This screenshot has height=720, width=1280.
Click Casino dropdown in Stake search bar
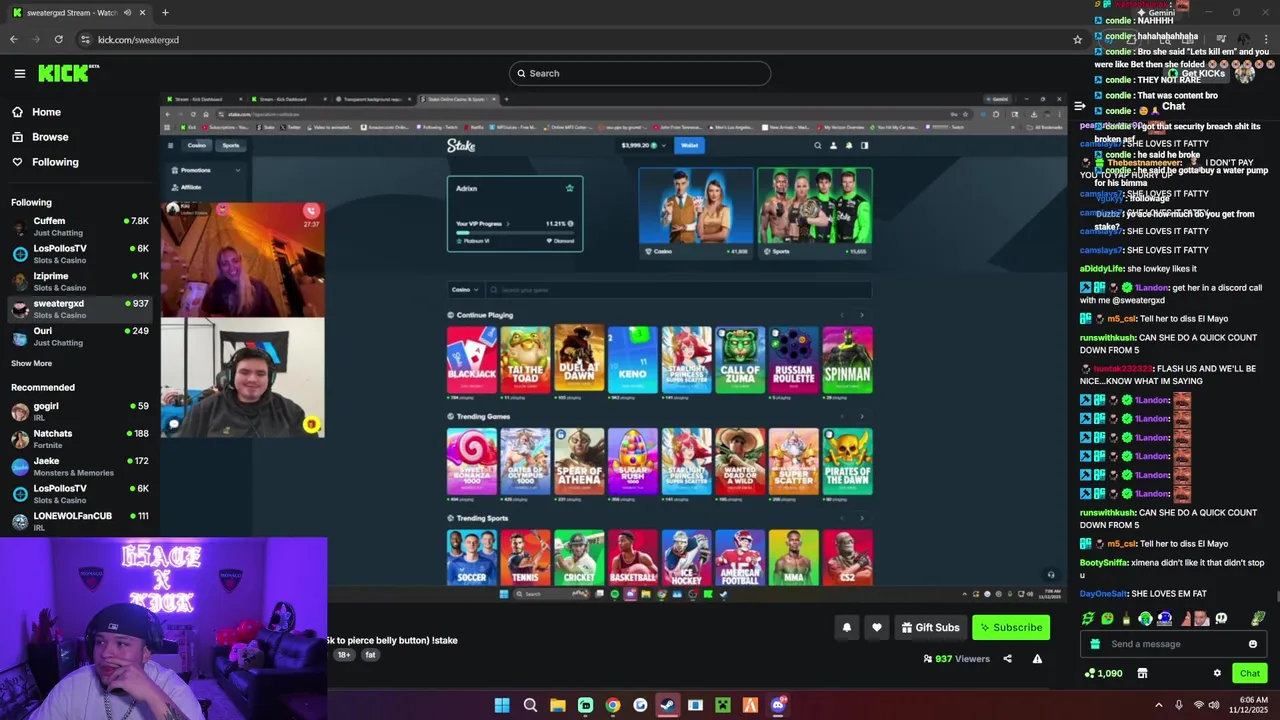(465, 290)
